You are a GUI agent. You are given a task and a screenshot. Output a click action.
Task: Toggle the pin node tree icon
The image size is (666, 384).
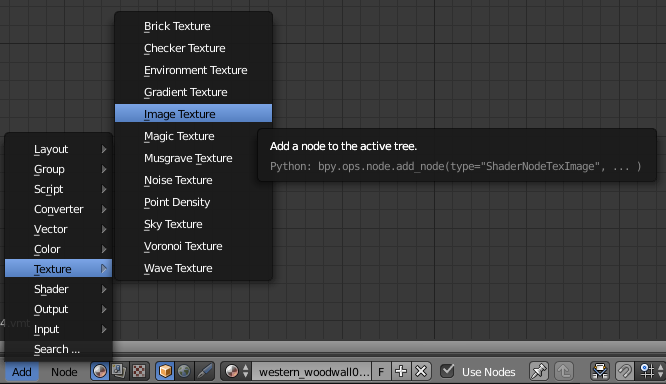(539, 372)
